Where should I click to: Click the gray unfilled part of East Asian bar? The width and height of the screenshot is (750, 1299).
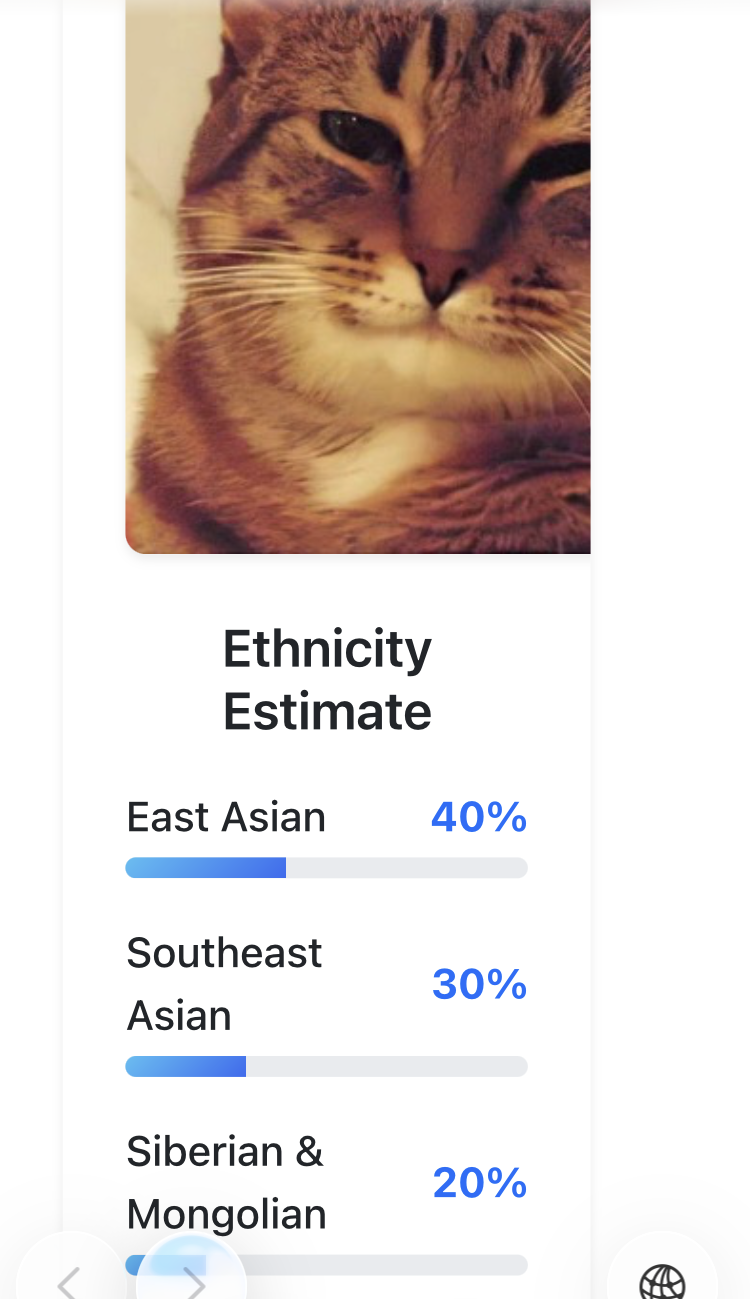point(406,868)
